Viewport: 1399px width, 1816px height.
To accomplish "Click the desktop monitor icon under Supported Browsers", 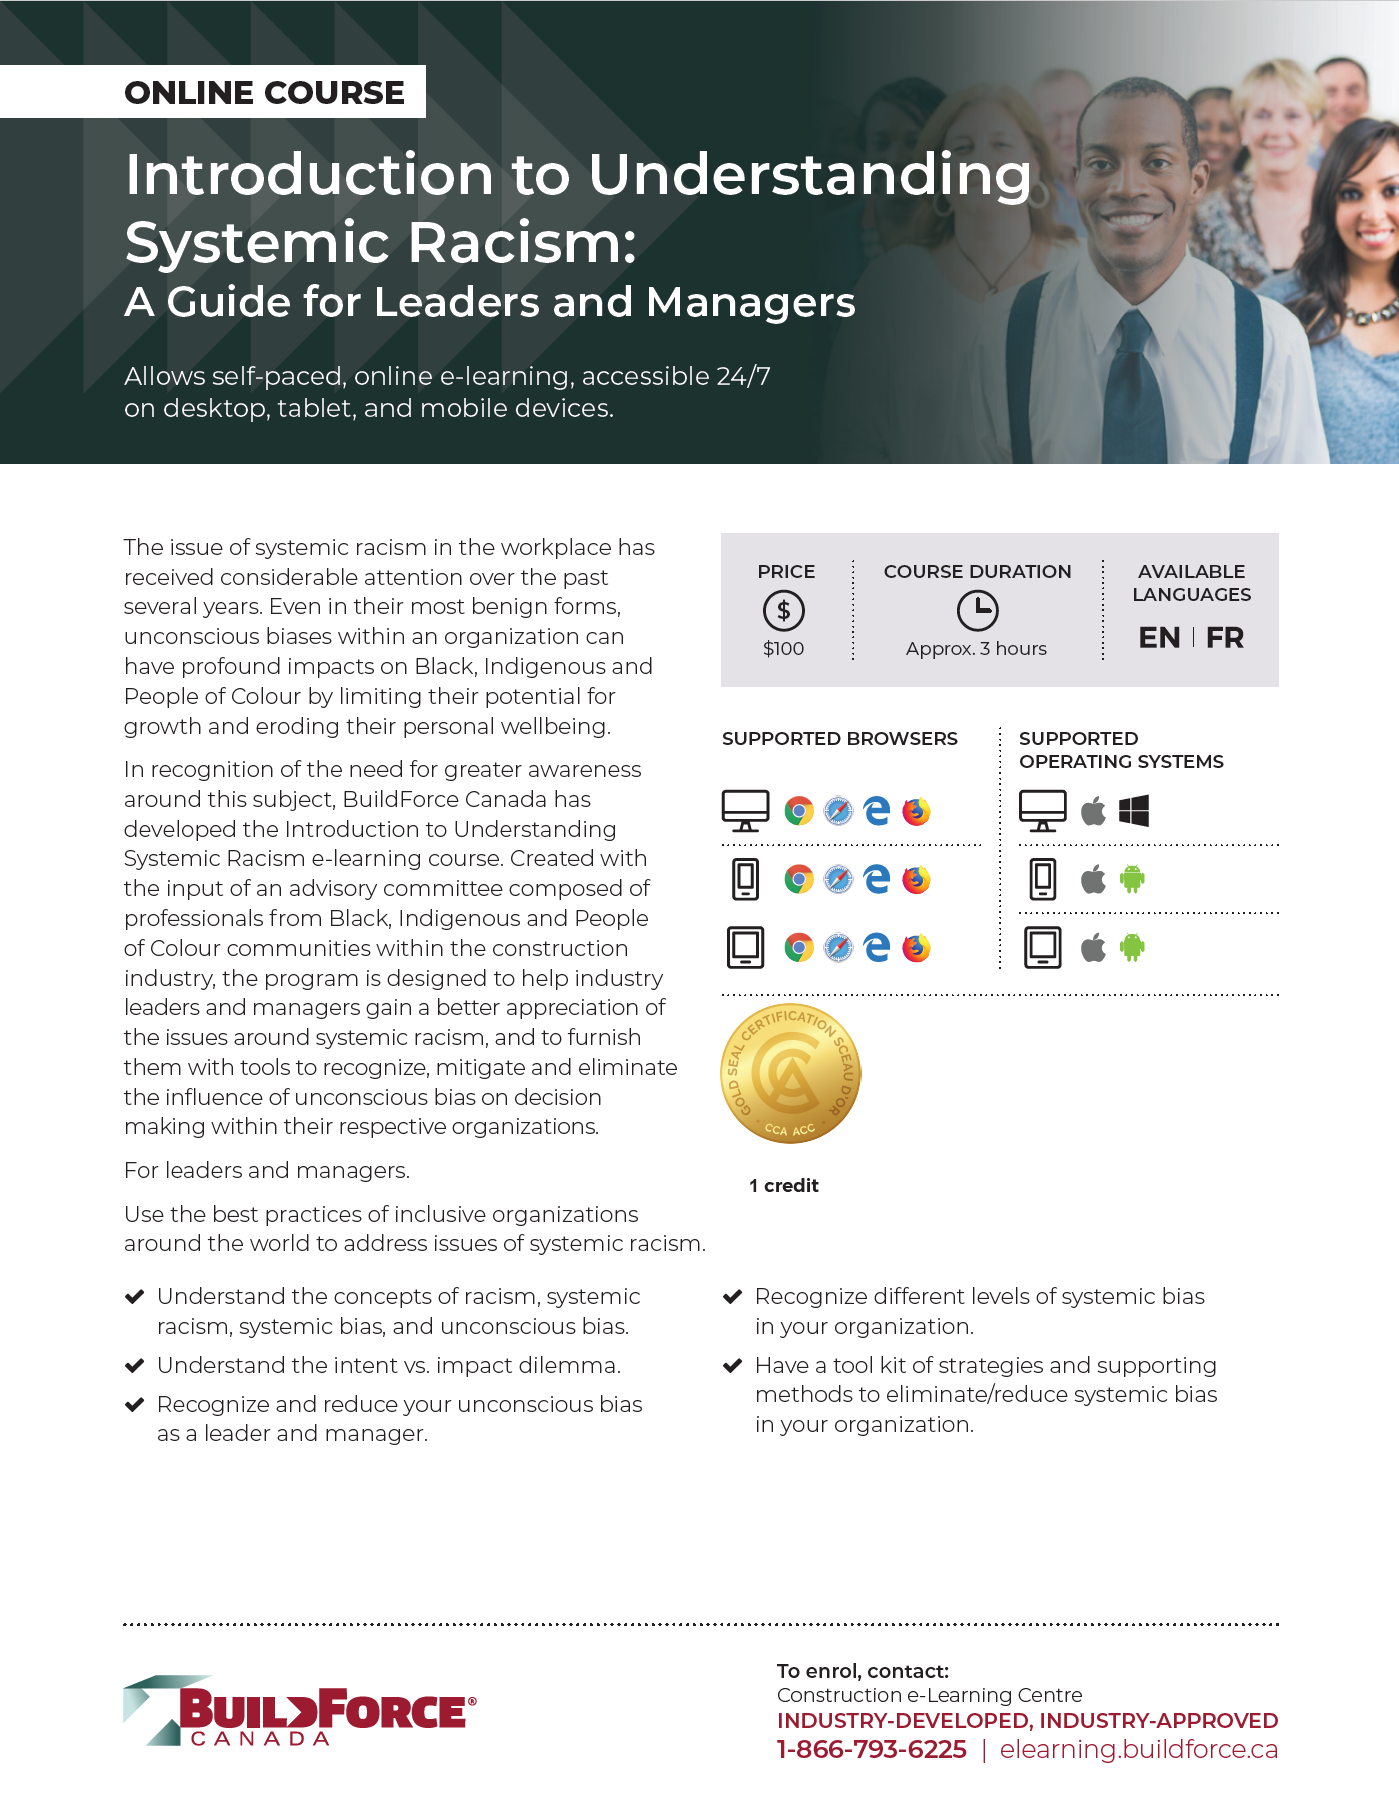I will click(x=745, y=811).
